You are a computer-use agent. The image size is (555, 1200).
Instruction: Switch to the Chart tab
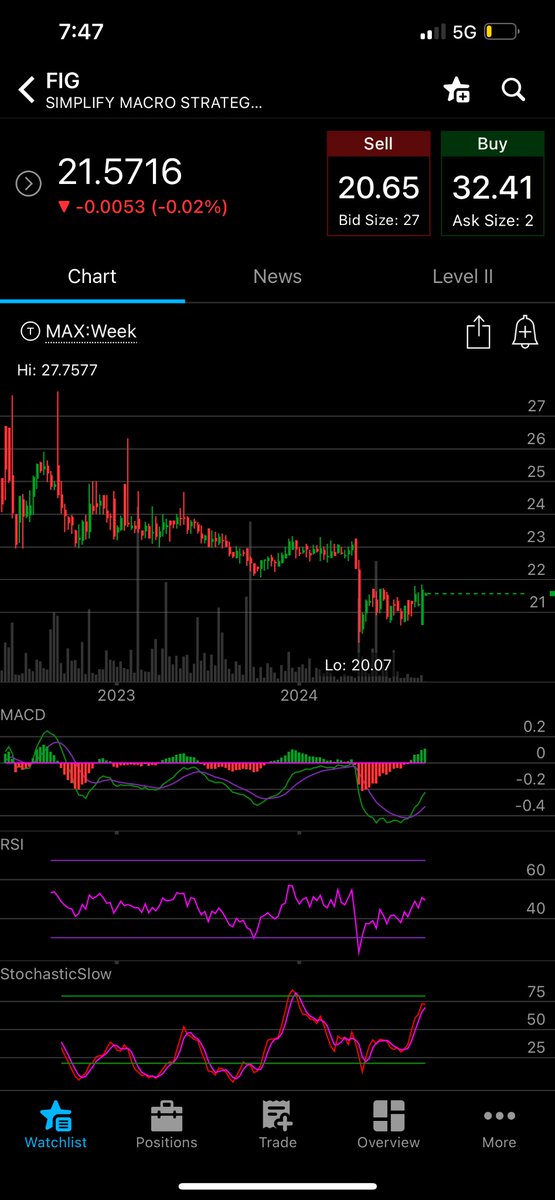pos(92,277)
